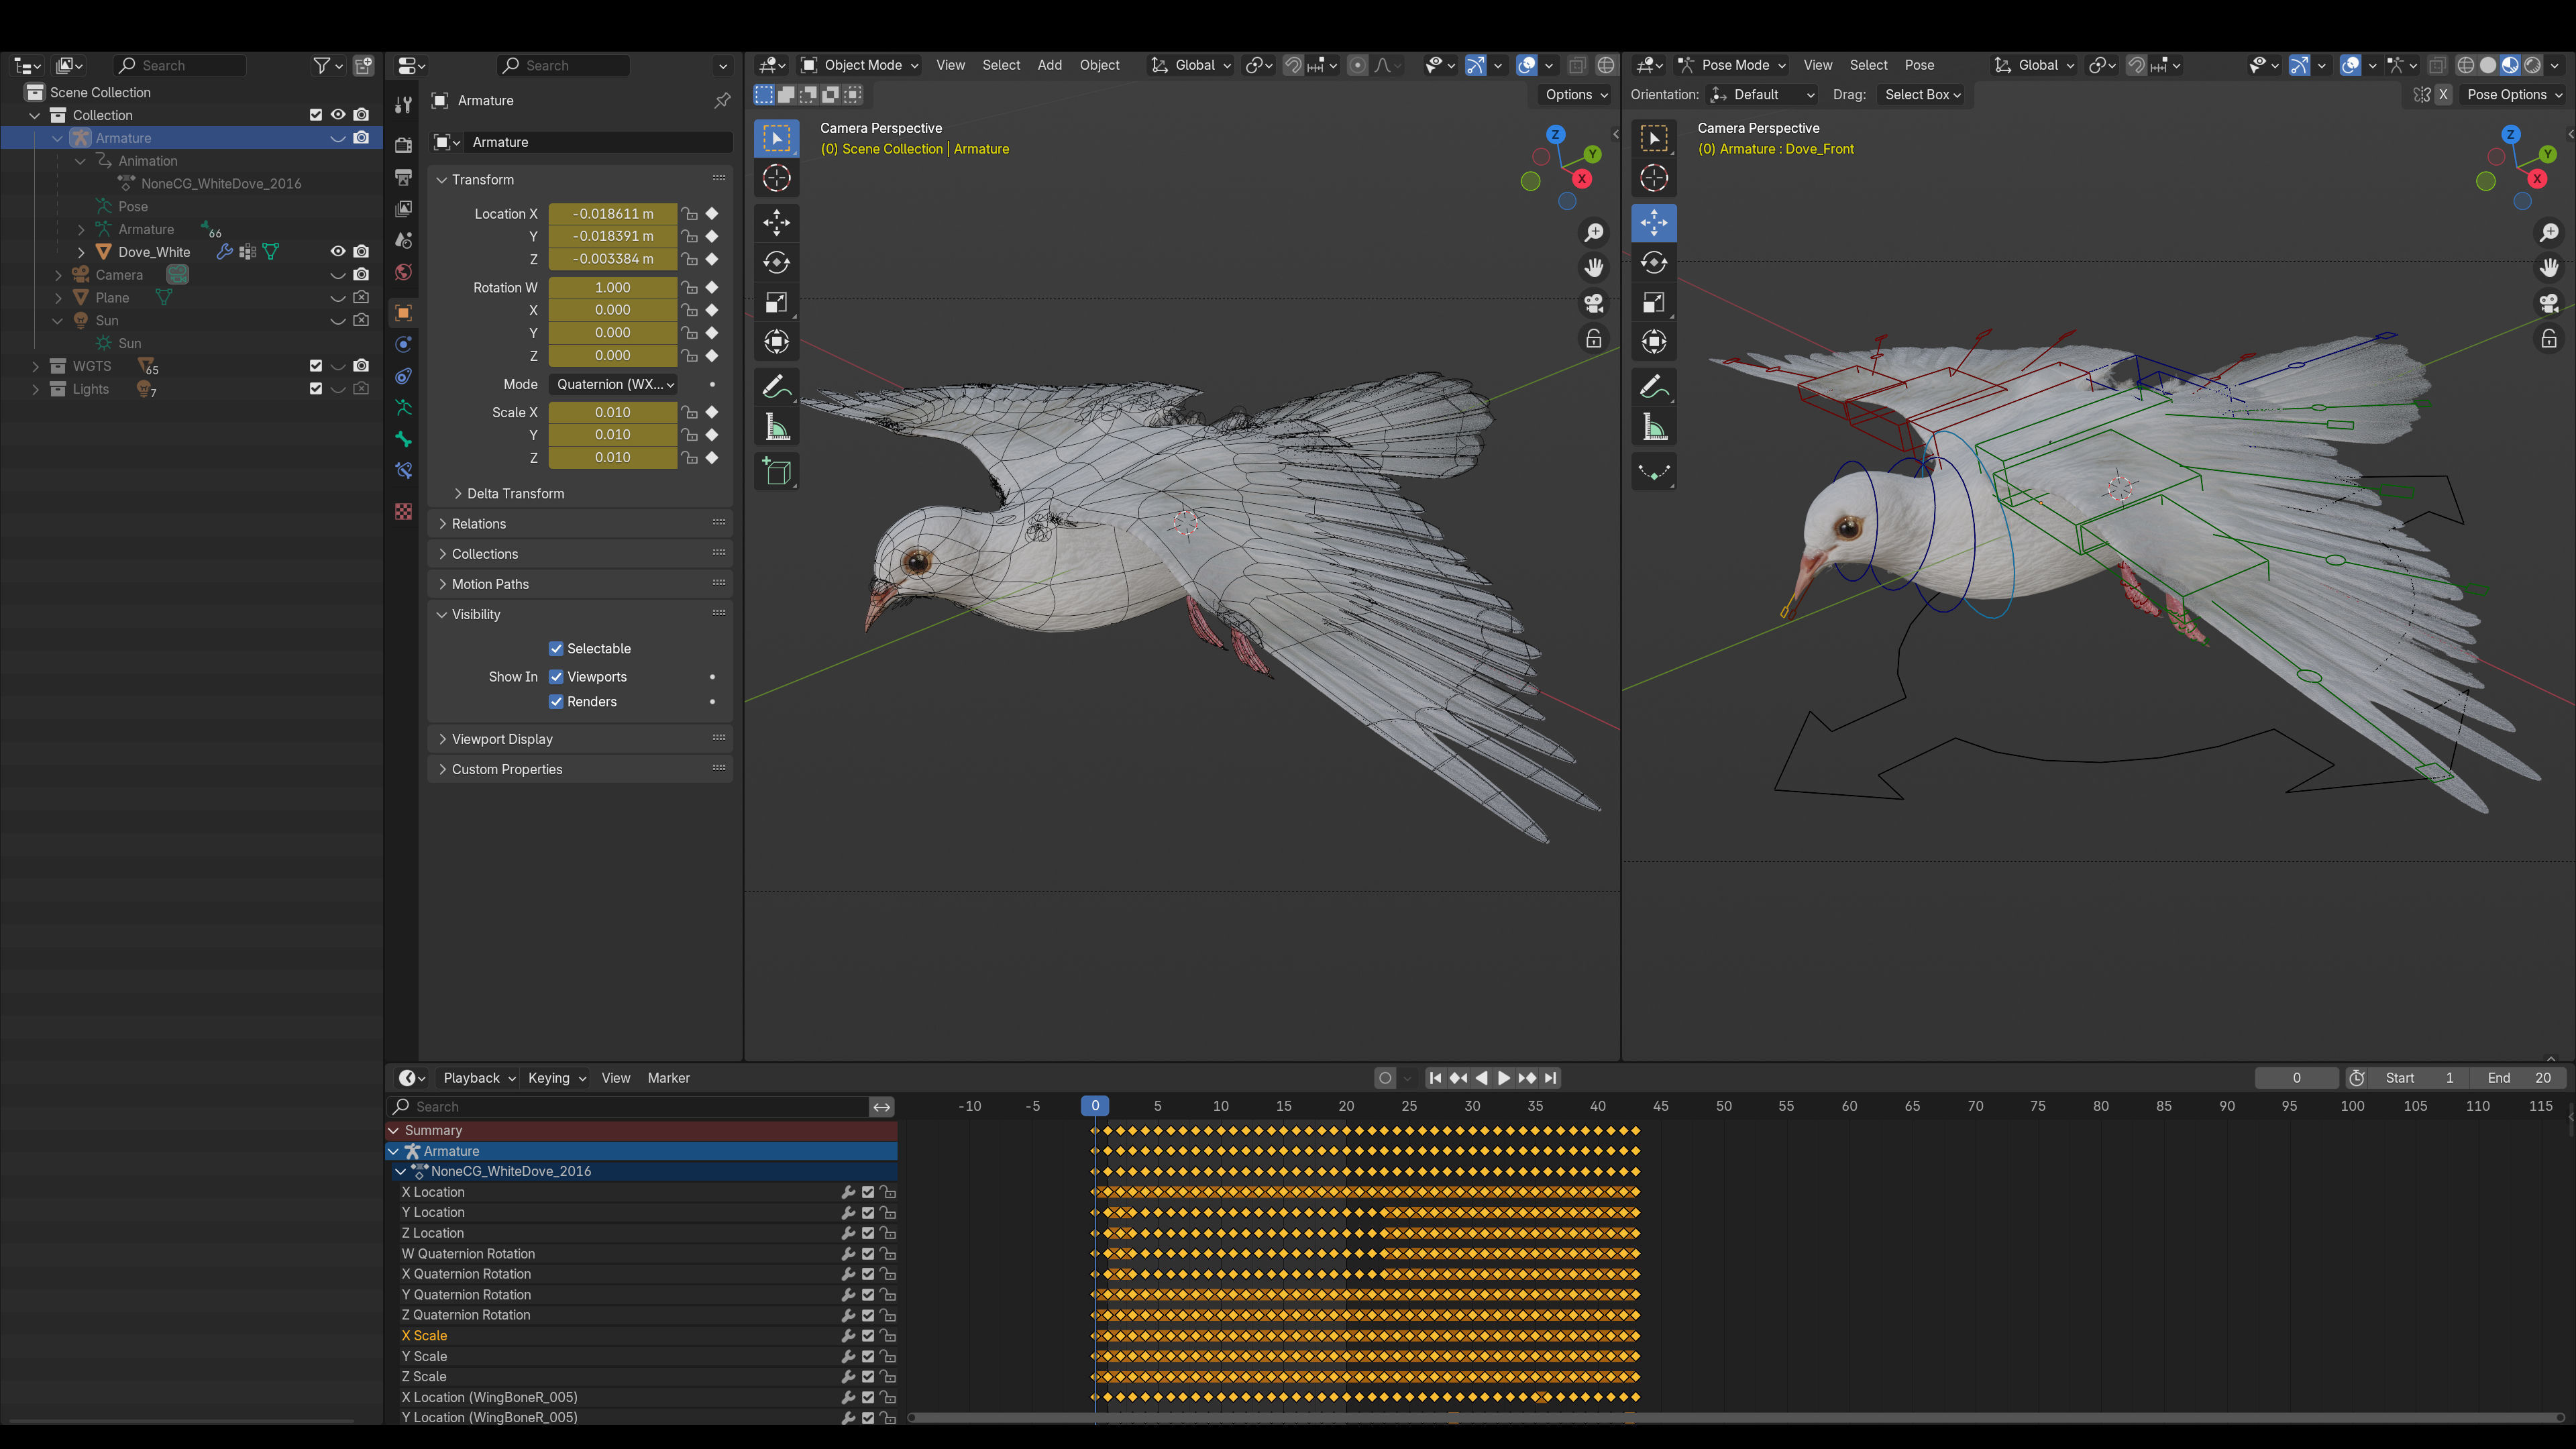The width and height of the screenshot is (2576, 1449).
Task: Click the Add Cube tool icon
Action: [776, 471]
